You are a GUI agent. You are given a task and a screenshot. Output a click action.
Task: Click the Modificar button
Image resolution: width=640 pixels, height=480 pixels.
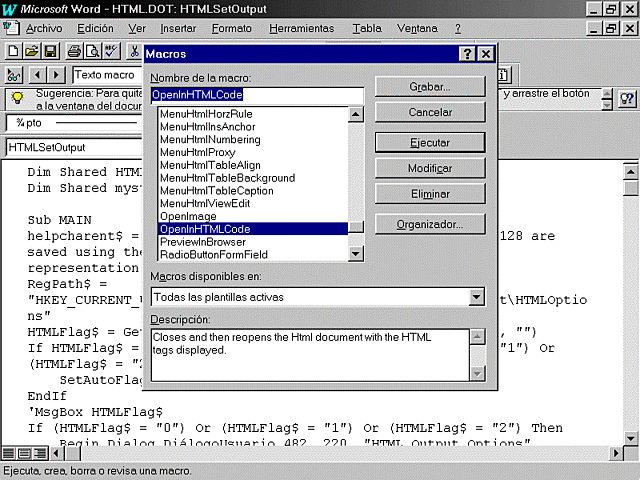pyautogui.click(x=430, y=168)
